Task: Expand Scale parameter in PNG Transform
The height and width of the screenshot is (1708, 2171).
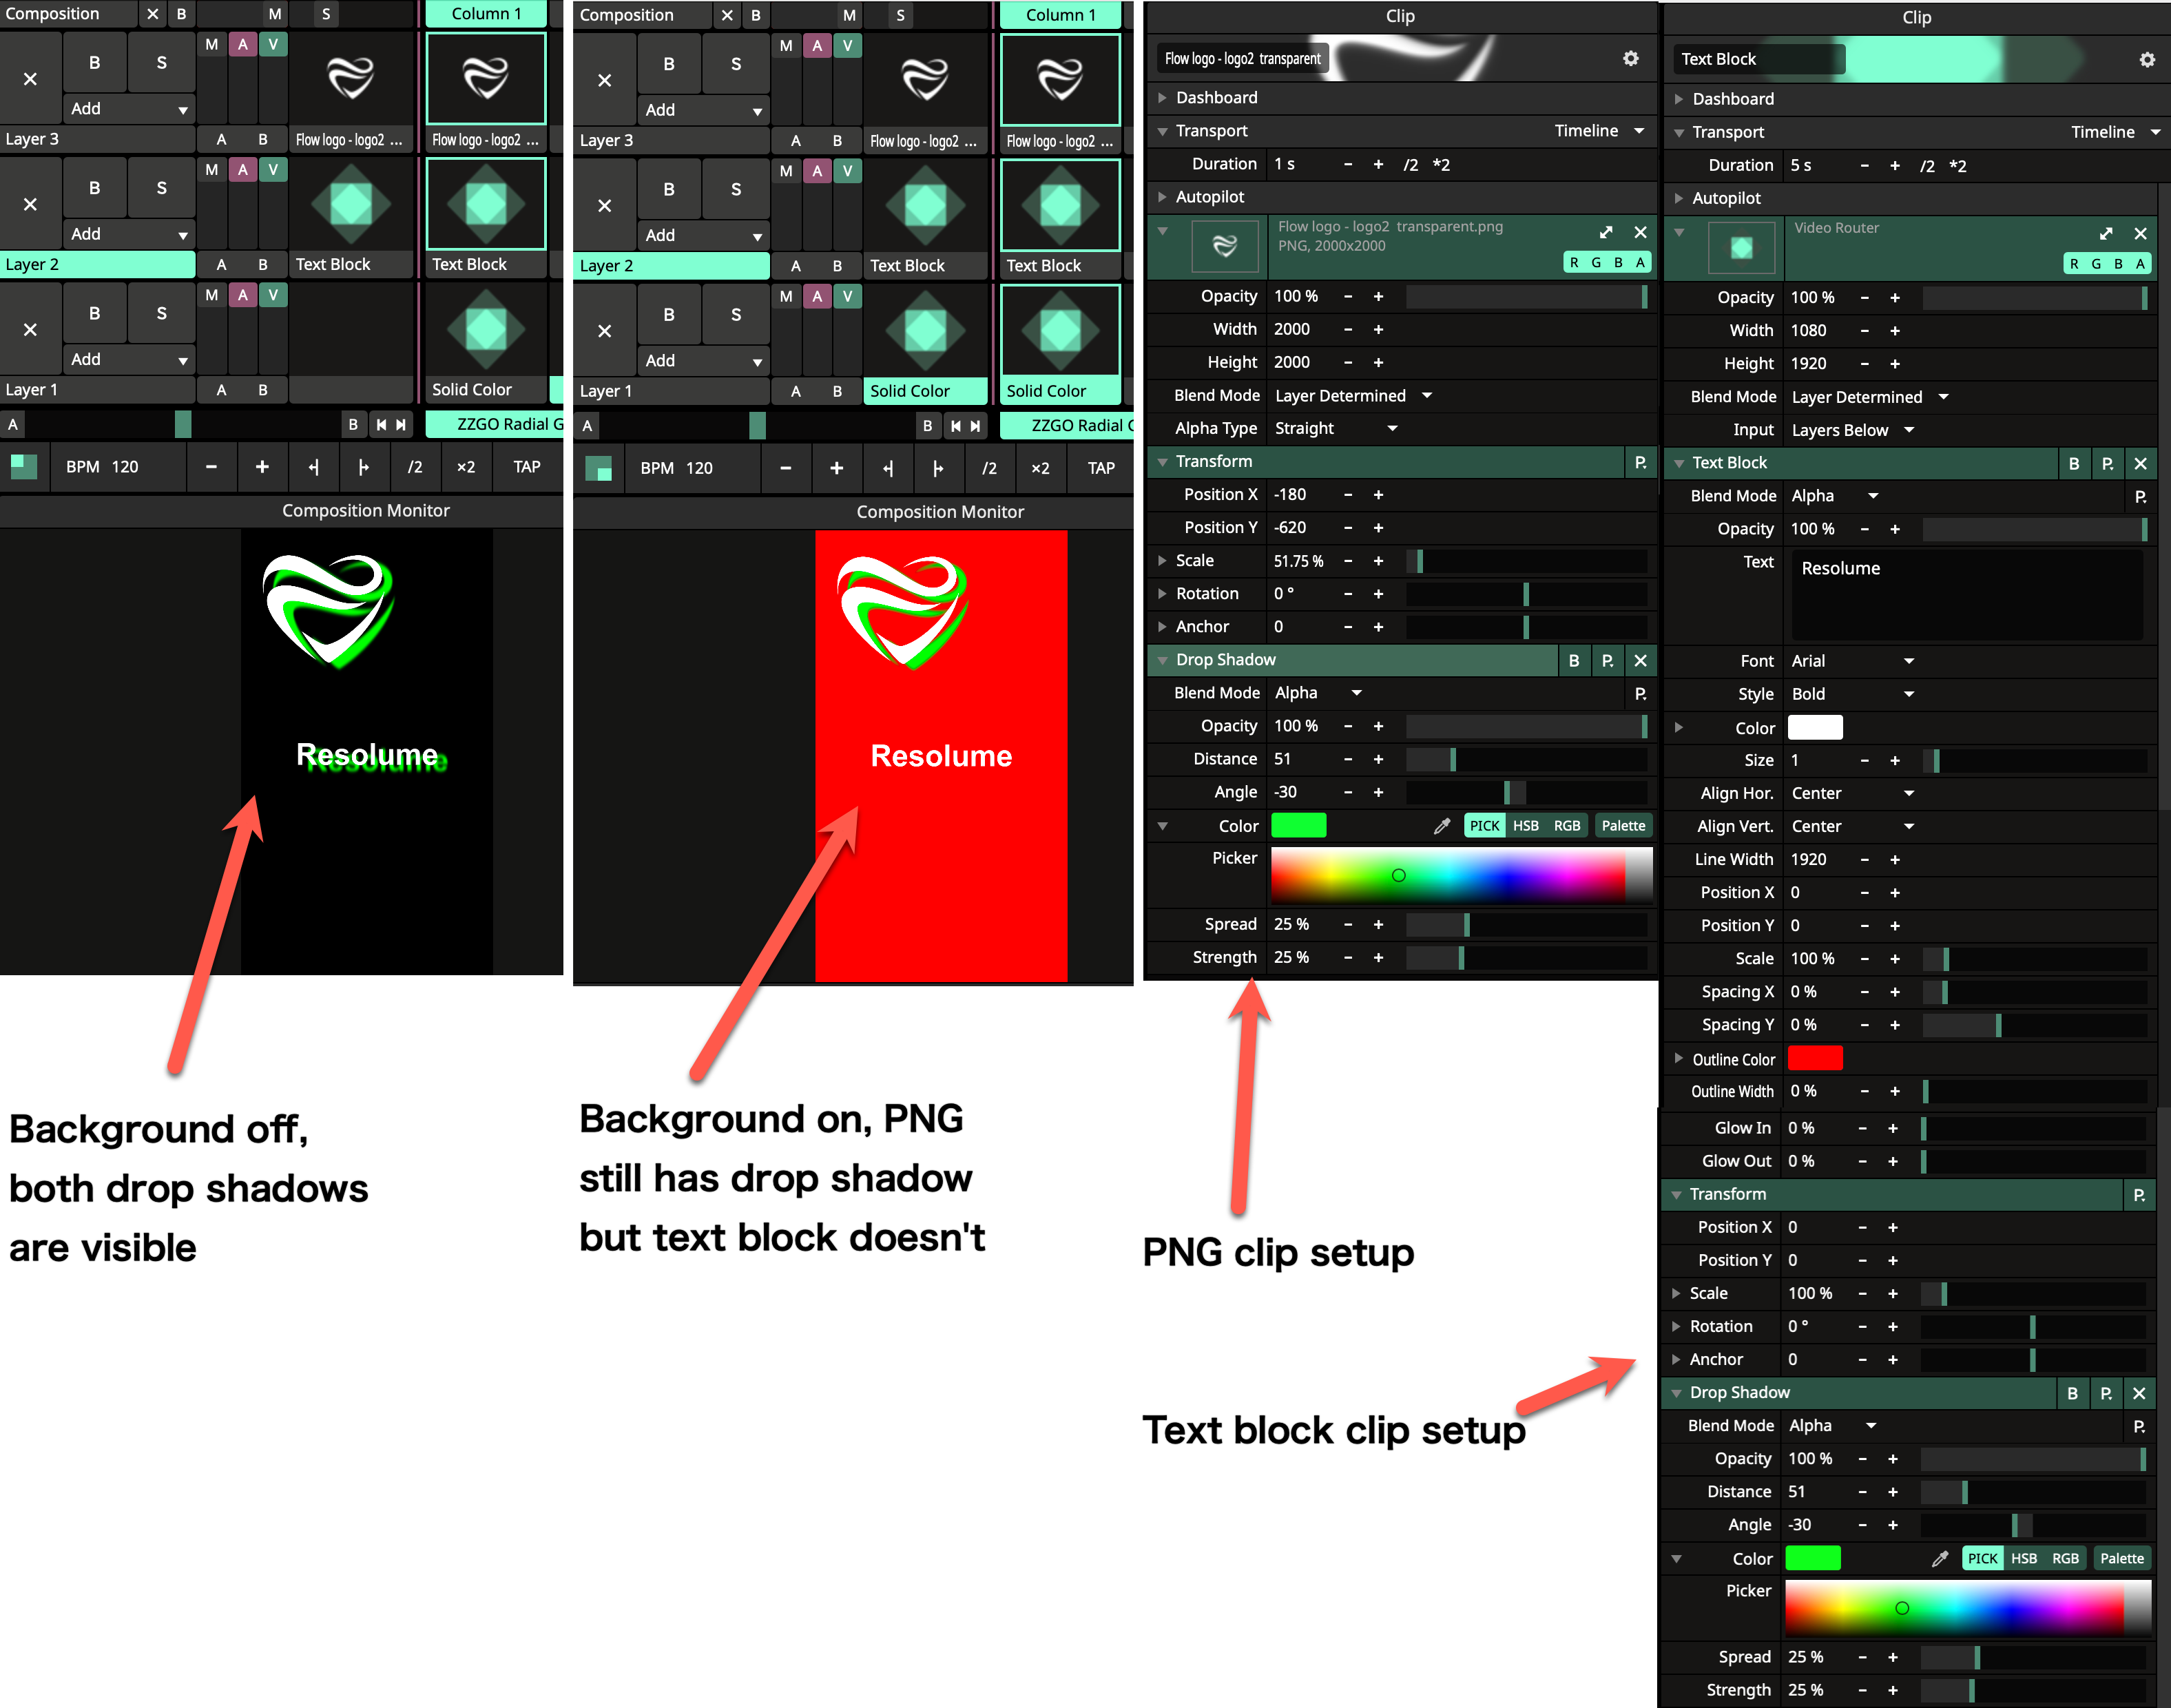Action: (x=1162, y=560)
